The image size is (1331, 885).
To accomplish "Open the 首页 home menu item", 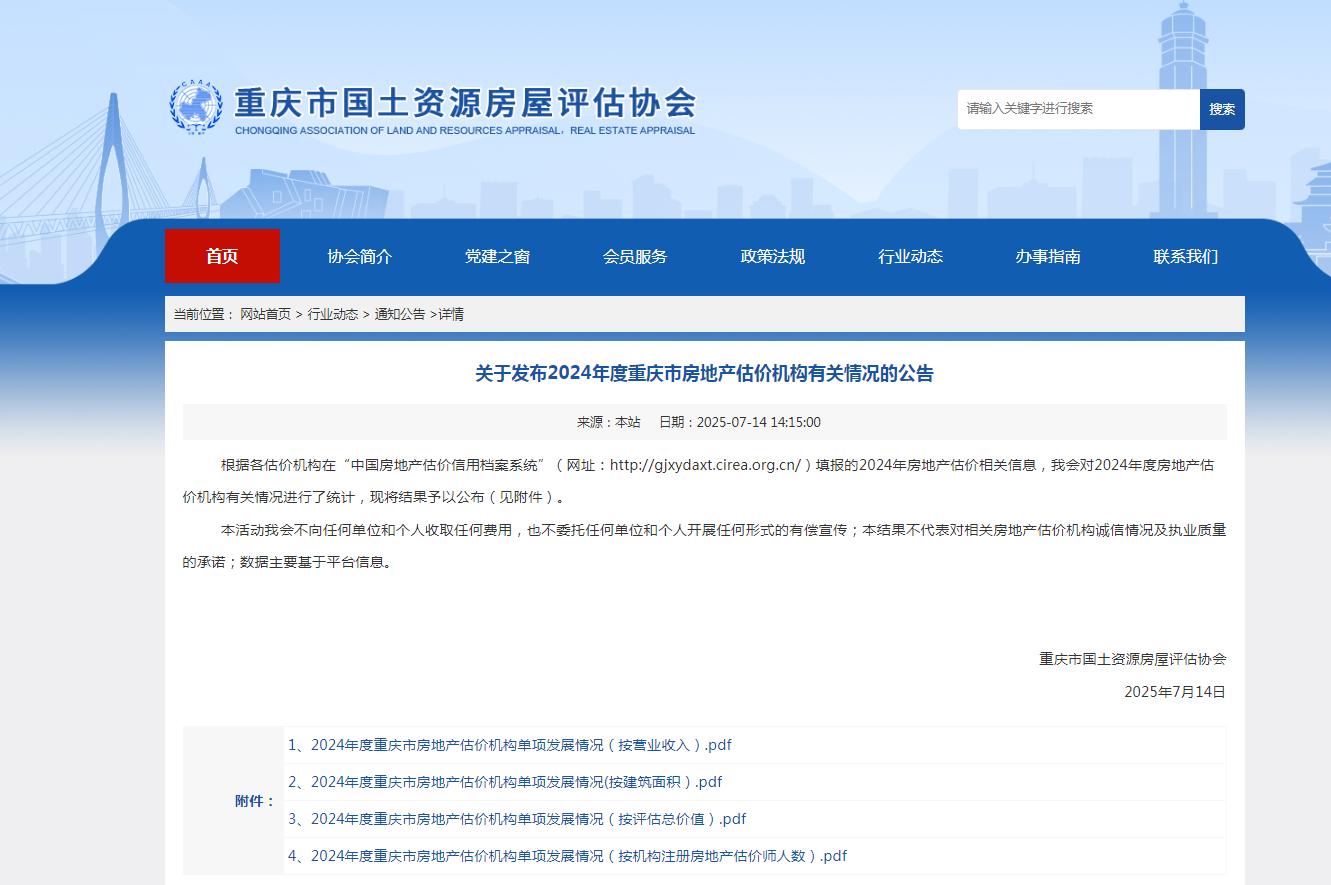I will click(222, 257).
